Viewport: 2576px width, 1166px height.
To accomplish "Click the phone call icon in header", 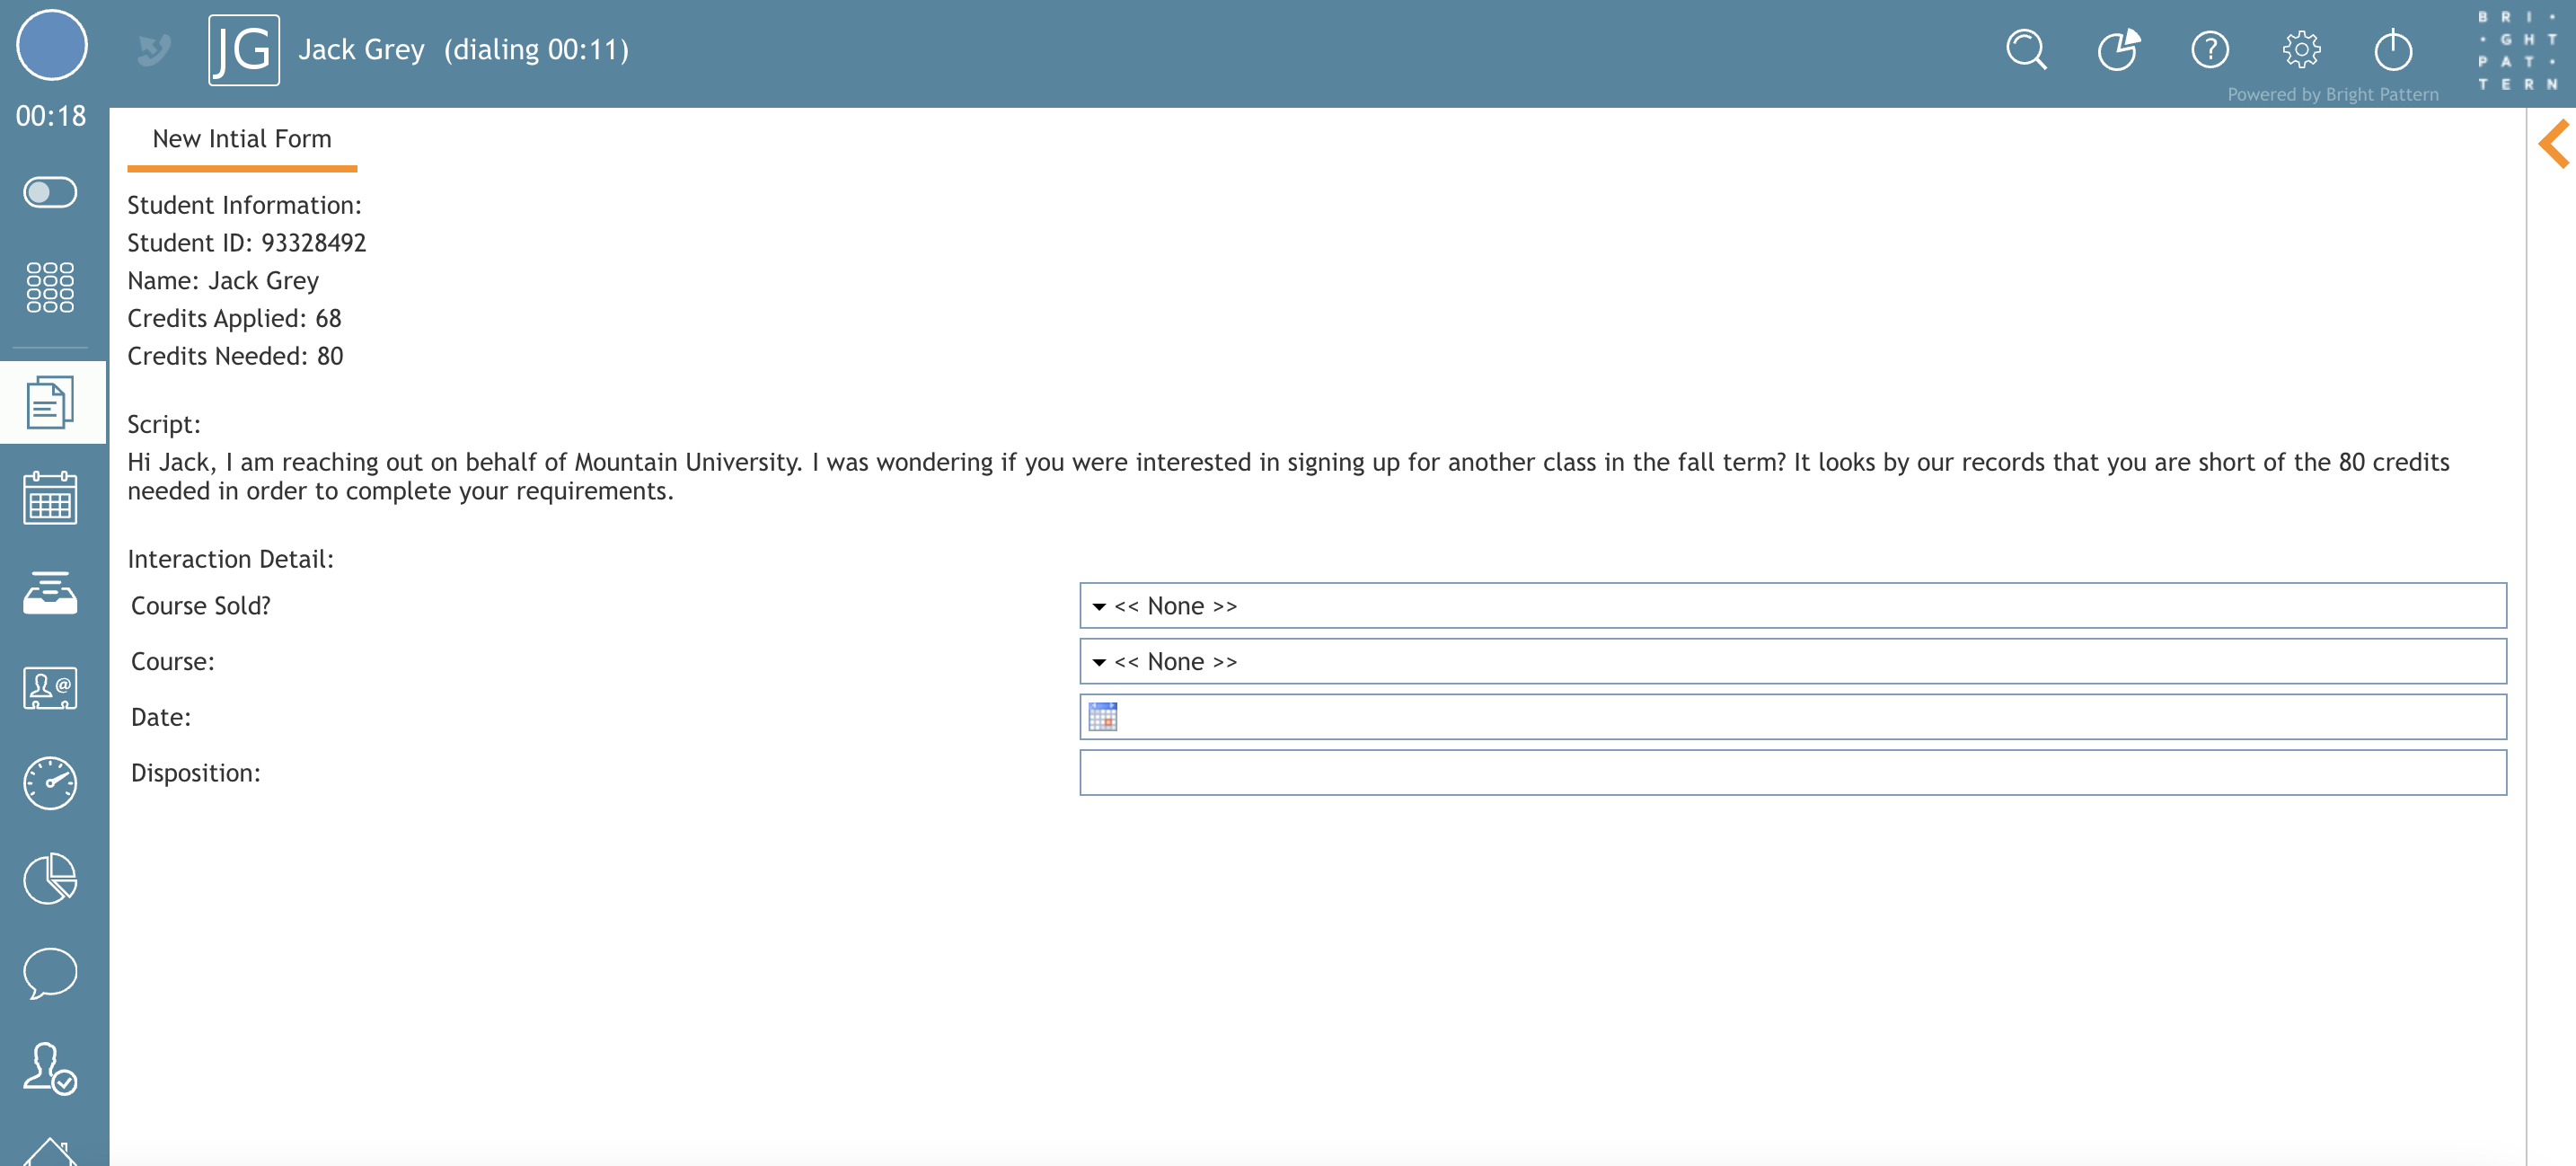I will [154, 49].
